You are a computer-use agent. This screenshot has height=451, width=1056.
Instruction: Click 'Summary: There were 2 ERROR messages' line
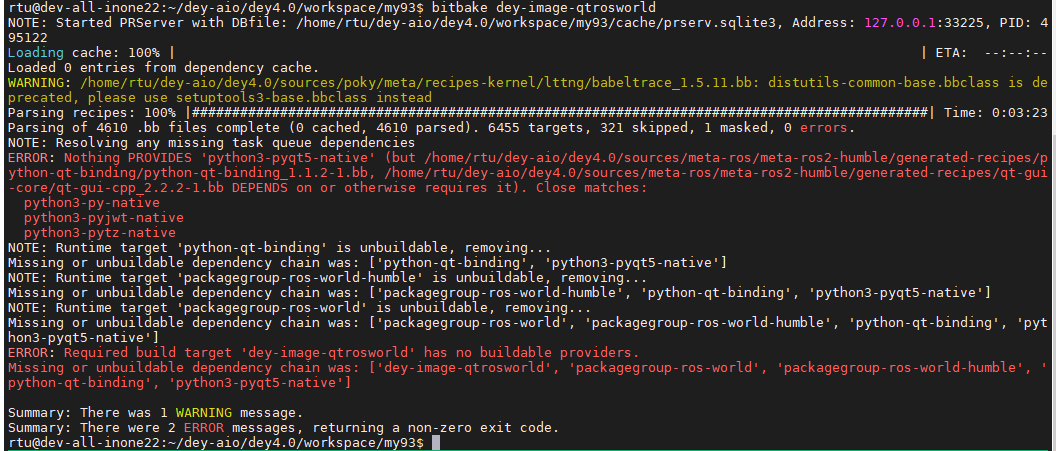pyautogui.click(x=283, y=427)
